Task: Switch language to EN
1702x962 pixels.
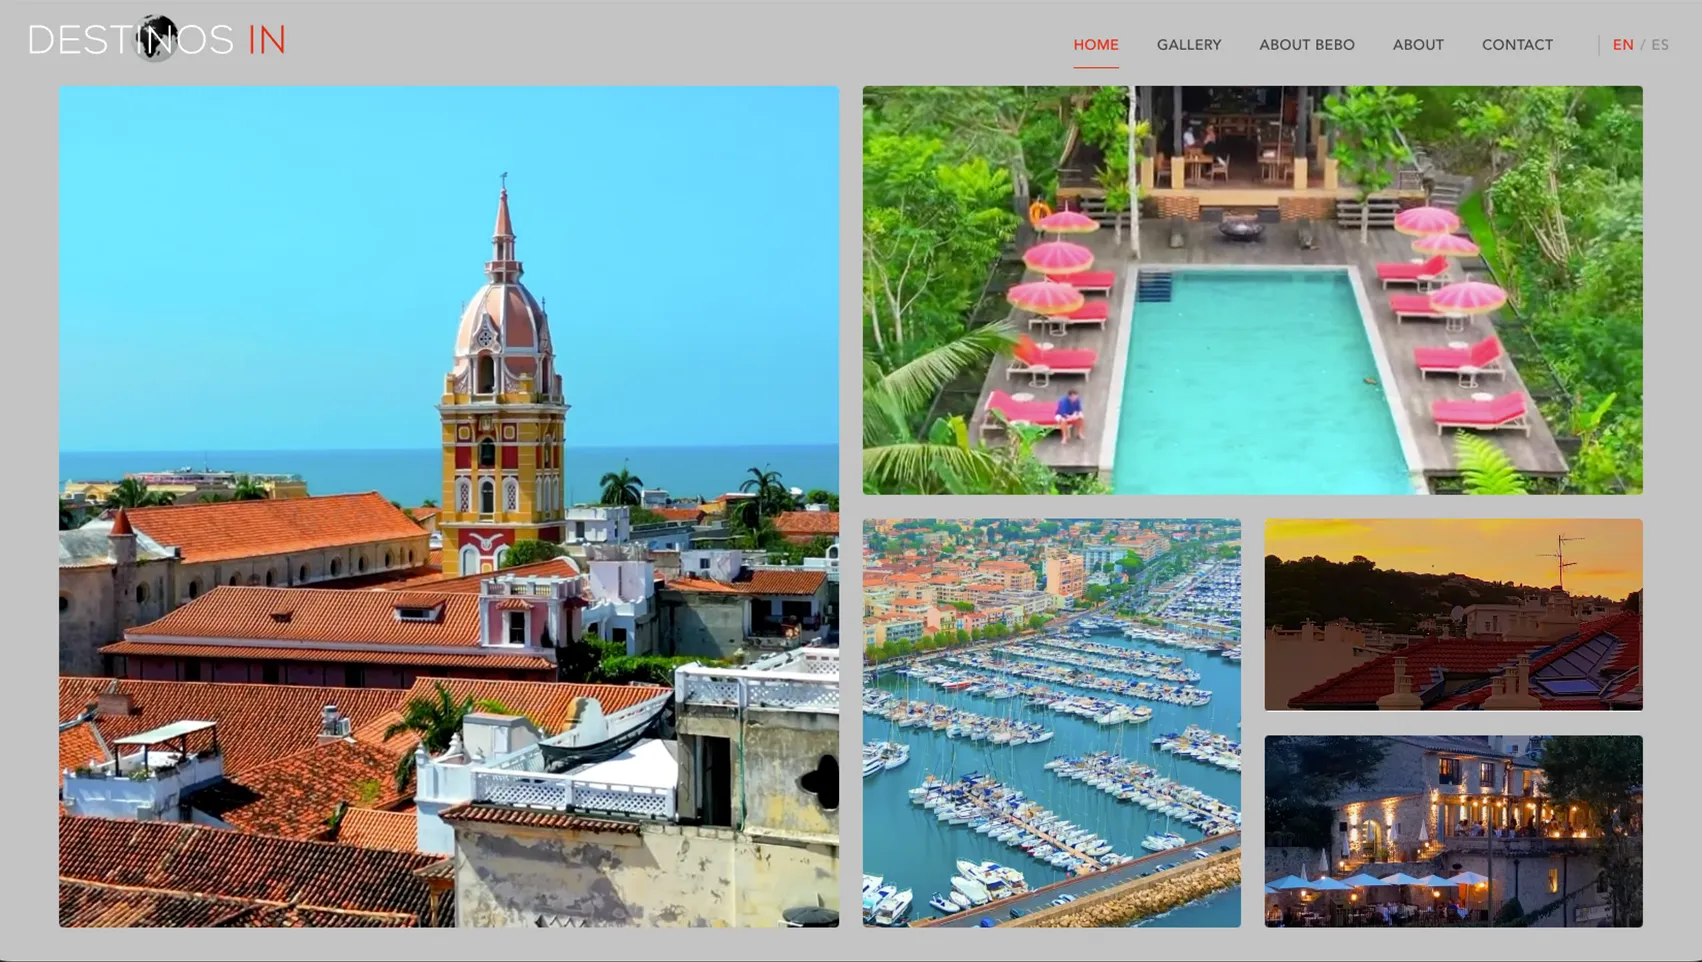Action: point(1622,45)
